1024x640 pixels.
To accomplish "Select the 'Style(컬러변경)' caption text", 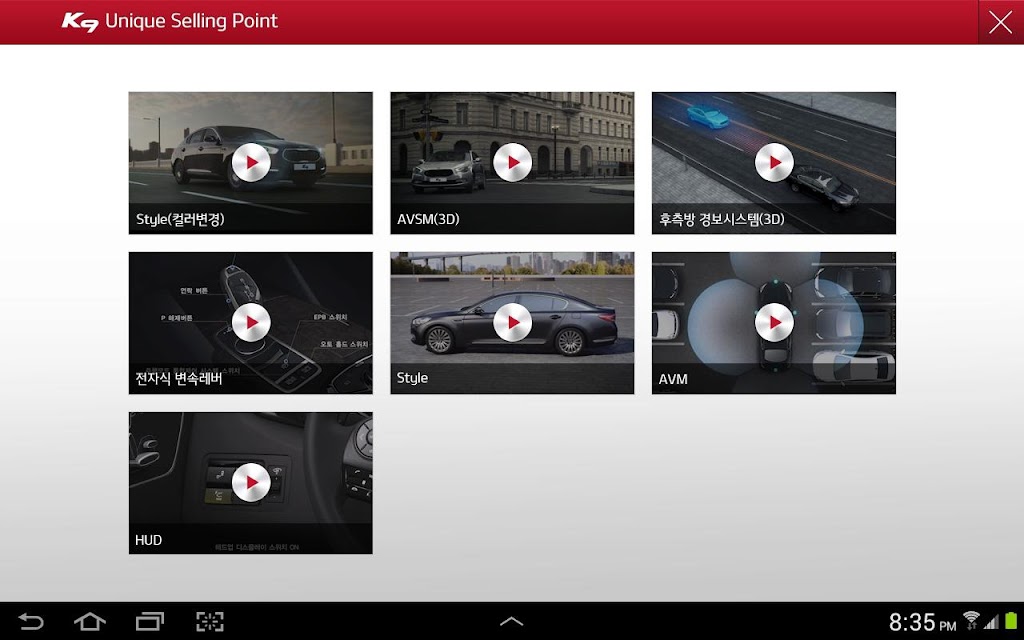I will coord(180,219).
